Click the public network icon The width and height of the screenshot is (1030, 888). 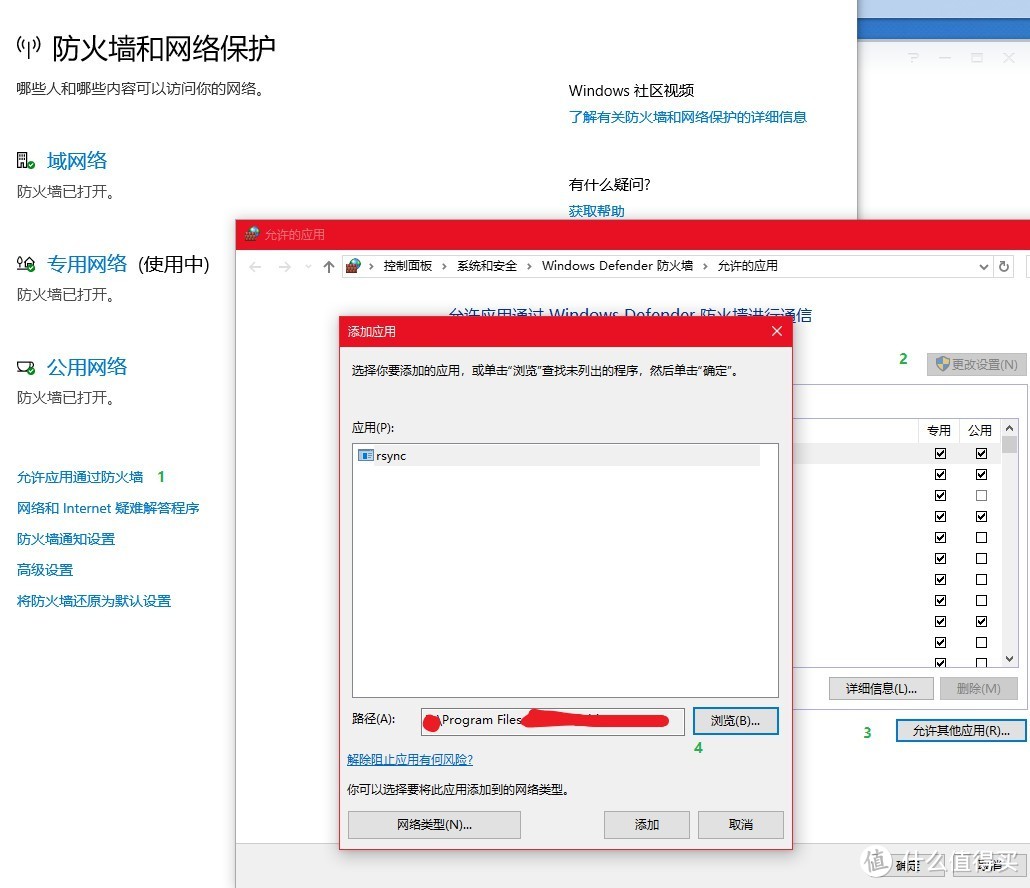pos(26,367)
